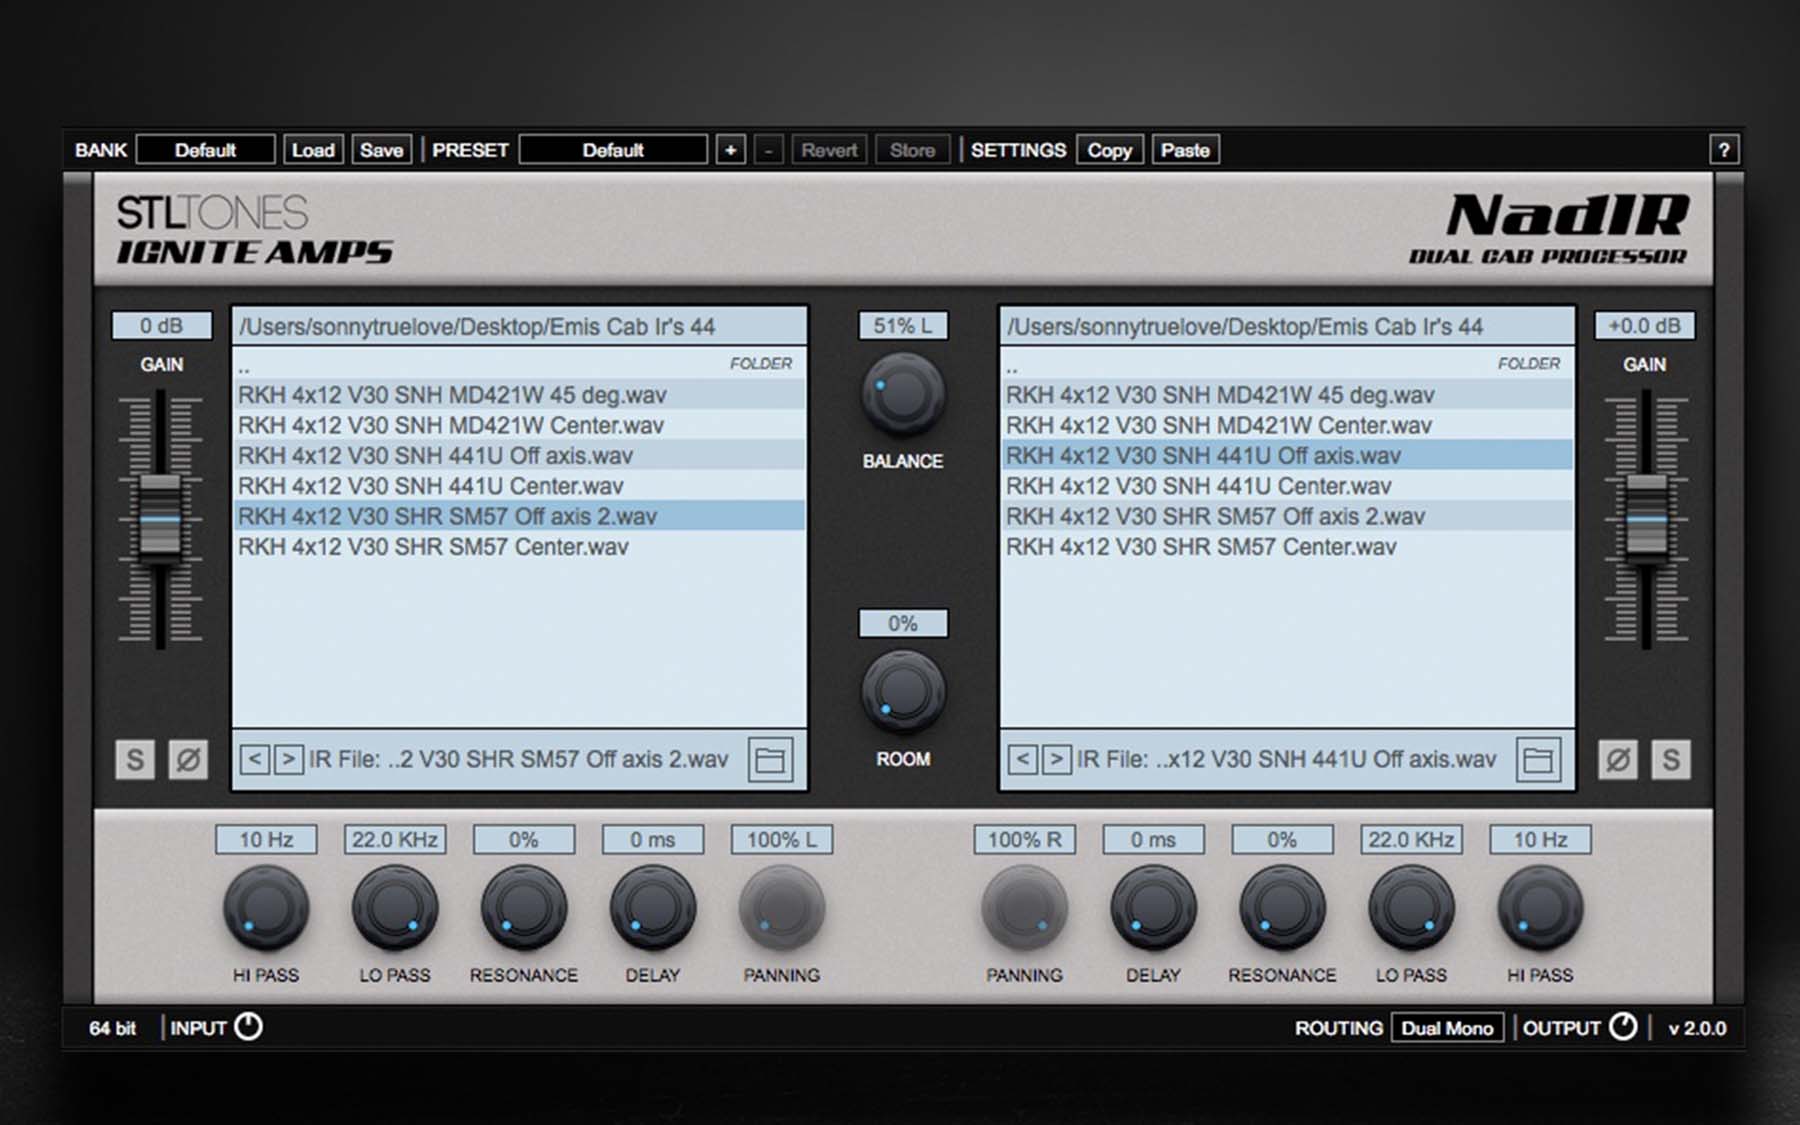The height and width of the screenshot is (1125, 1800).
Task: Click the right GAIN fader handle
Action: click(x=1646, y=520)
